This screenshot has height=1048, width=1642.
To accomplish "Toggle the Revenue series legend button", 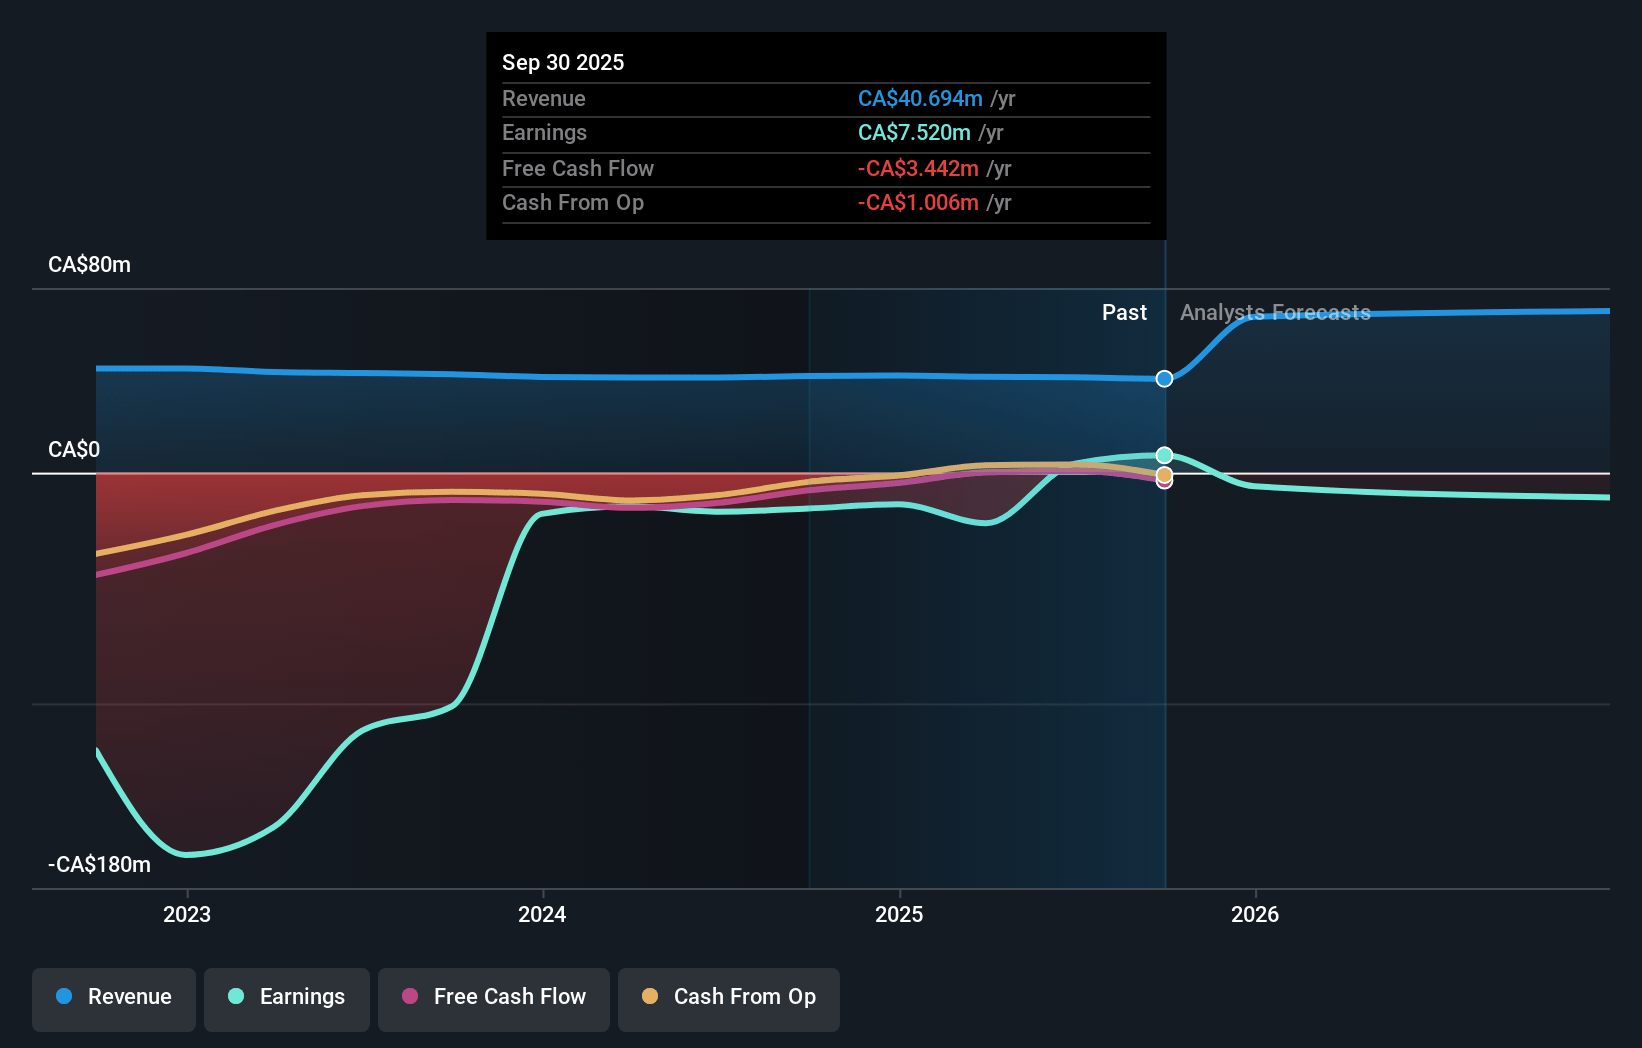I will (114, 998).
